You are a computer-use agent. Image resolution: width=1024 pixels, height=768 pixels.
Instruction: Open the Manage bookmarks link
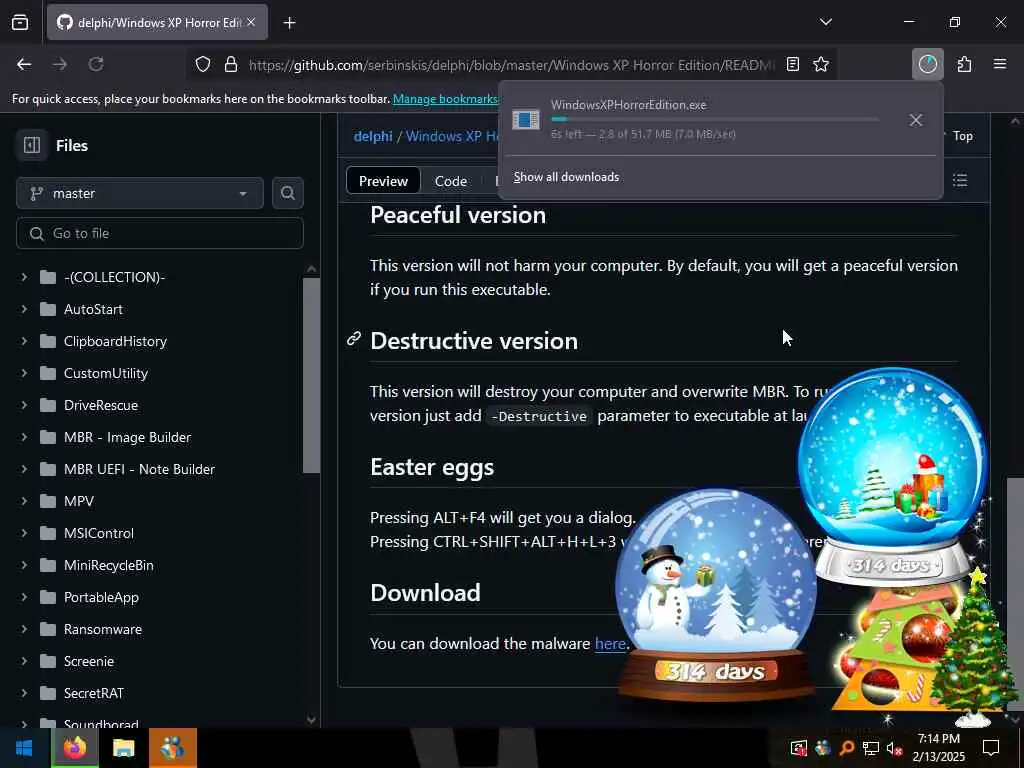445,99
